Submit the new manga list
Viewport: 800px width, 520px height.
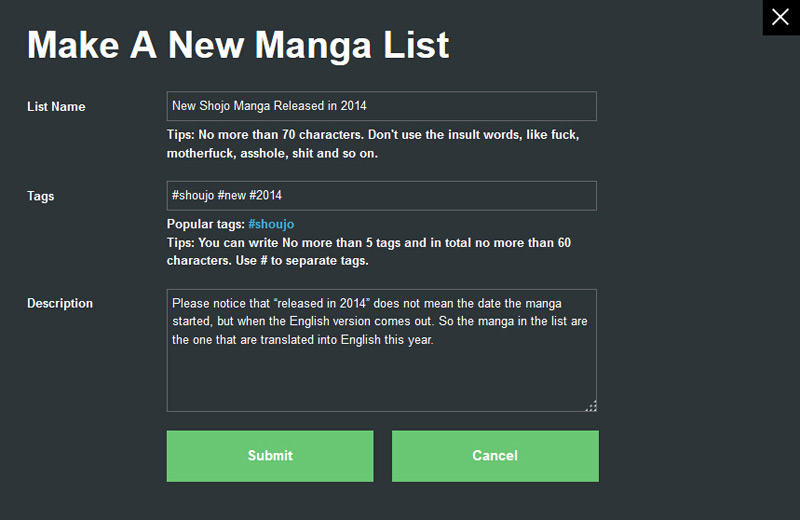270,456
